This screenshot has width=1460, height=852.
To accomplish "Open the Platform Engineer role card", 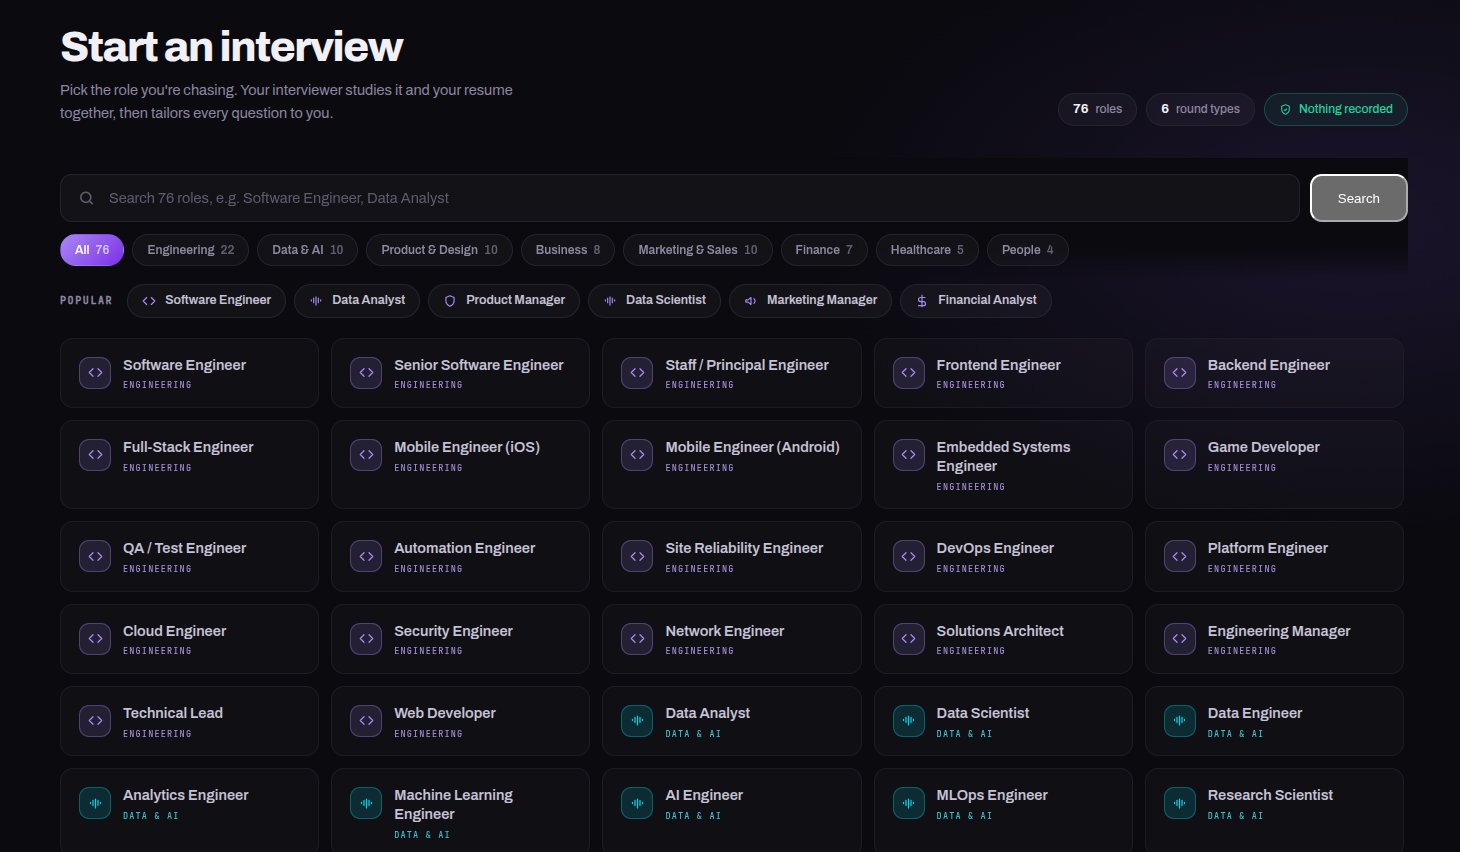I will pos(1274,557).
